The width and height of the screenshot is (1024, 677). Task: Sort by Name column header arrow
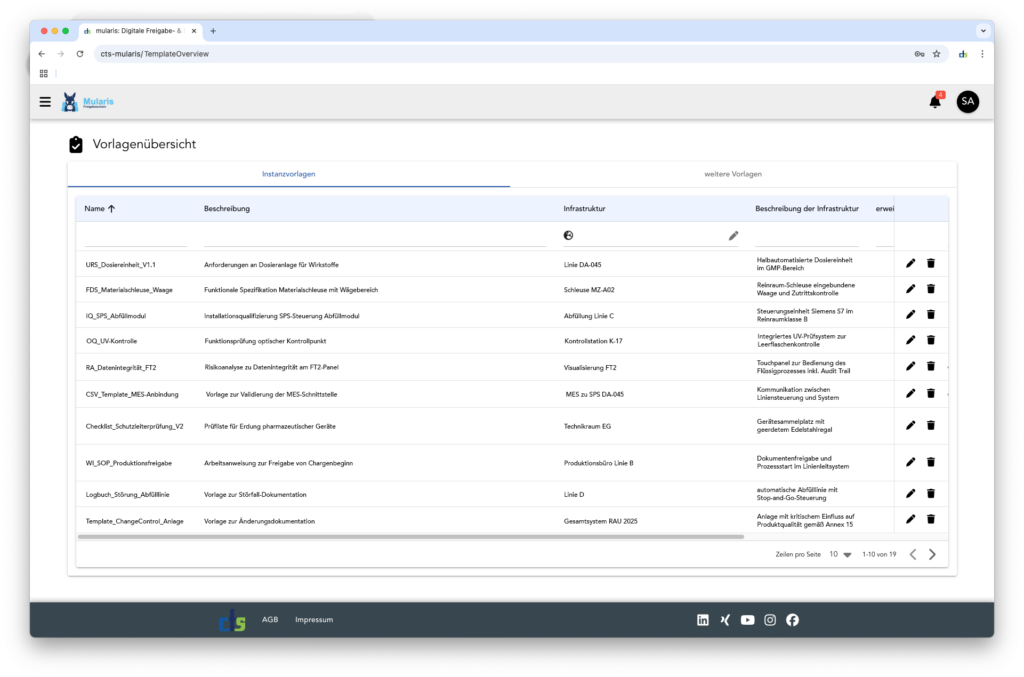tap(111, 209)
